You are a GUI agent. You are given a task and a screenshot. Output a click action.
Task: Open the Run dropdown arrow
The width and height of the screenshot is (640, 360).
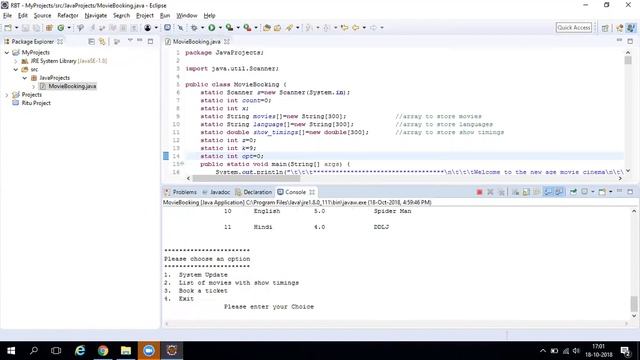pyautogui.click(x=220, y=28)
